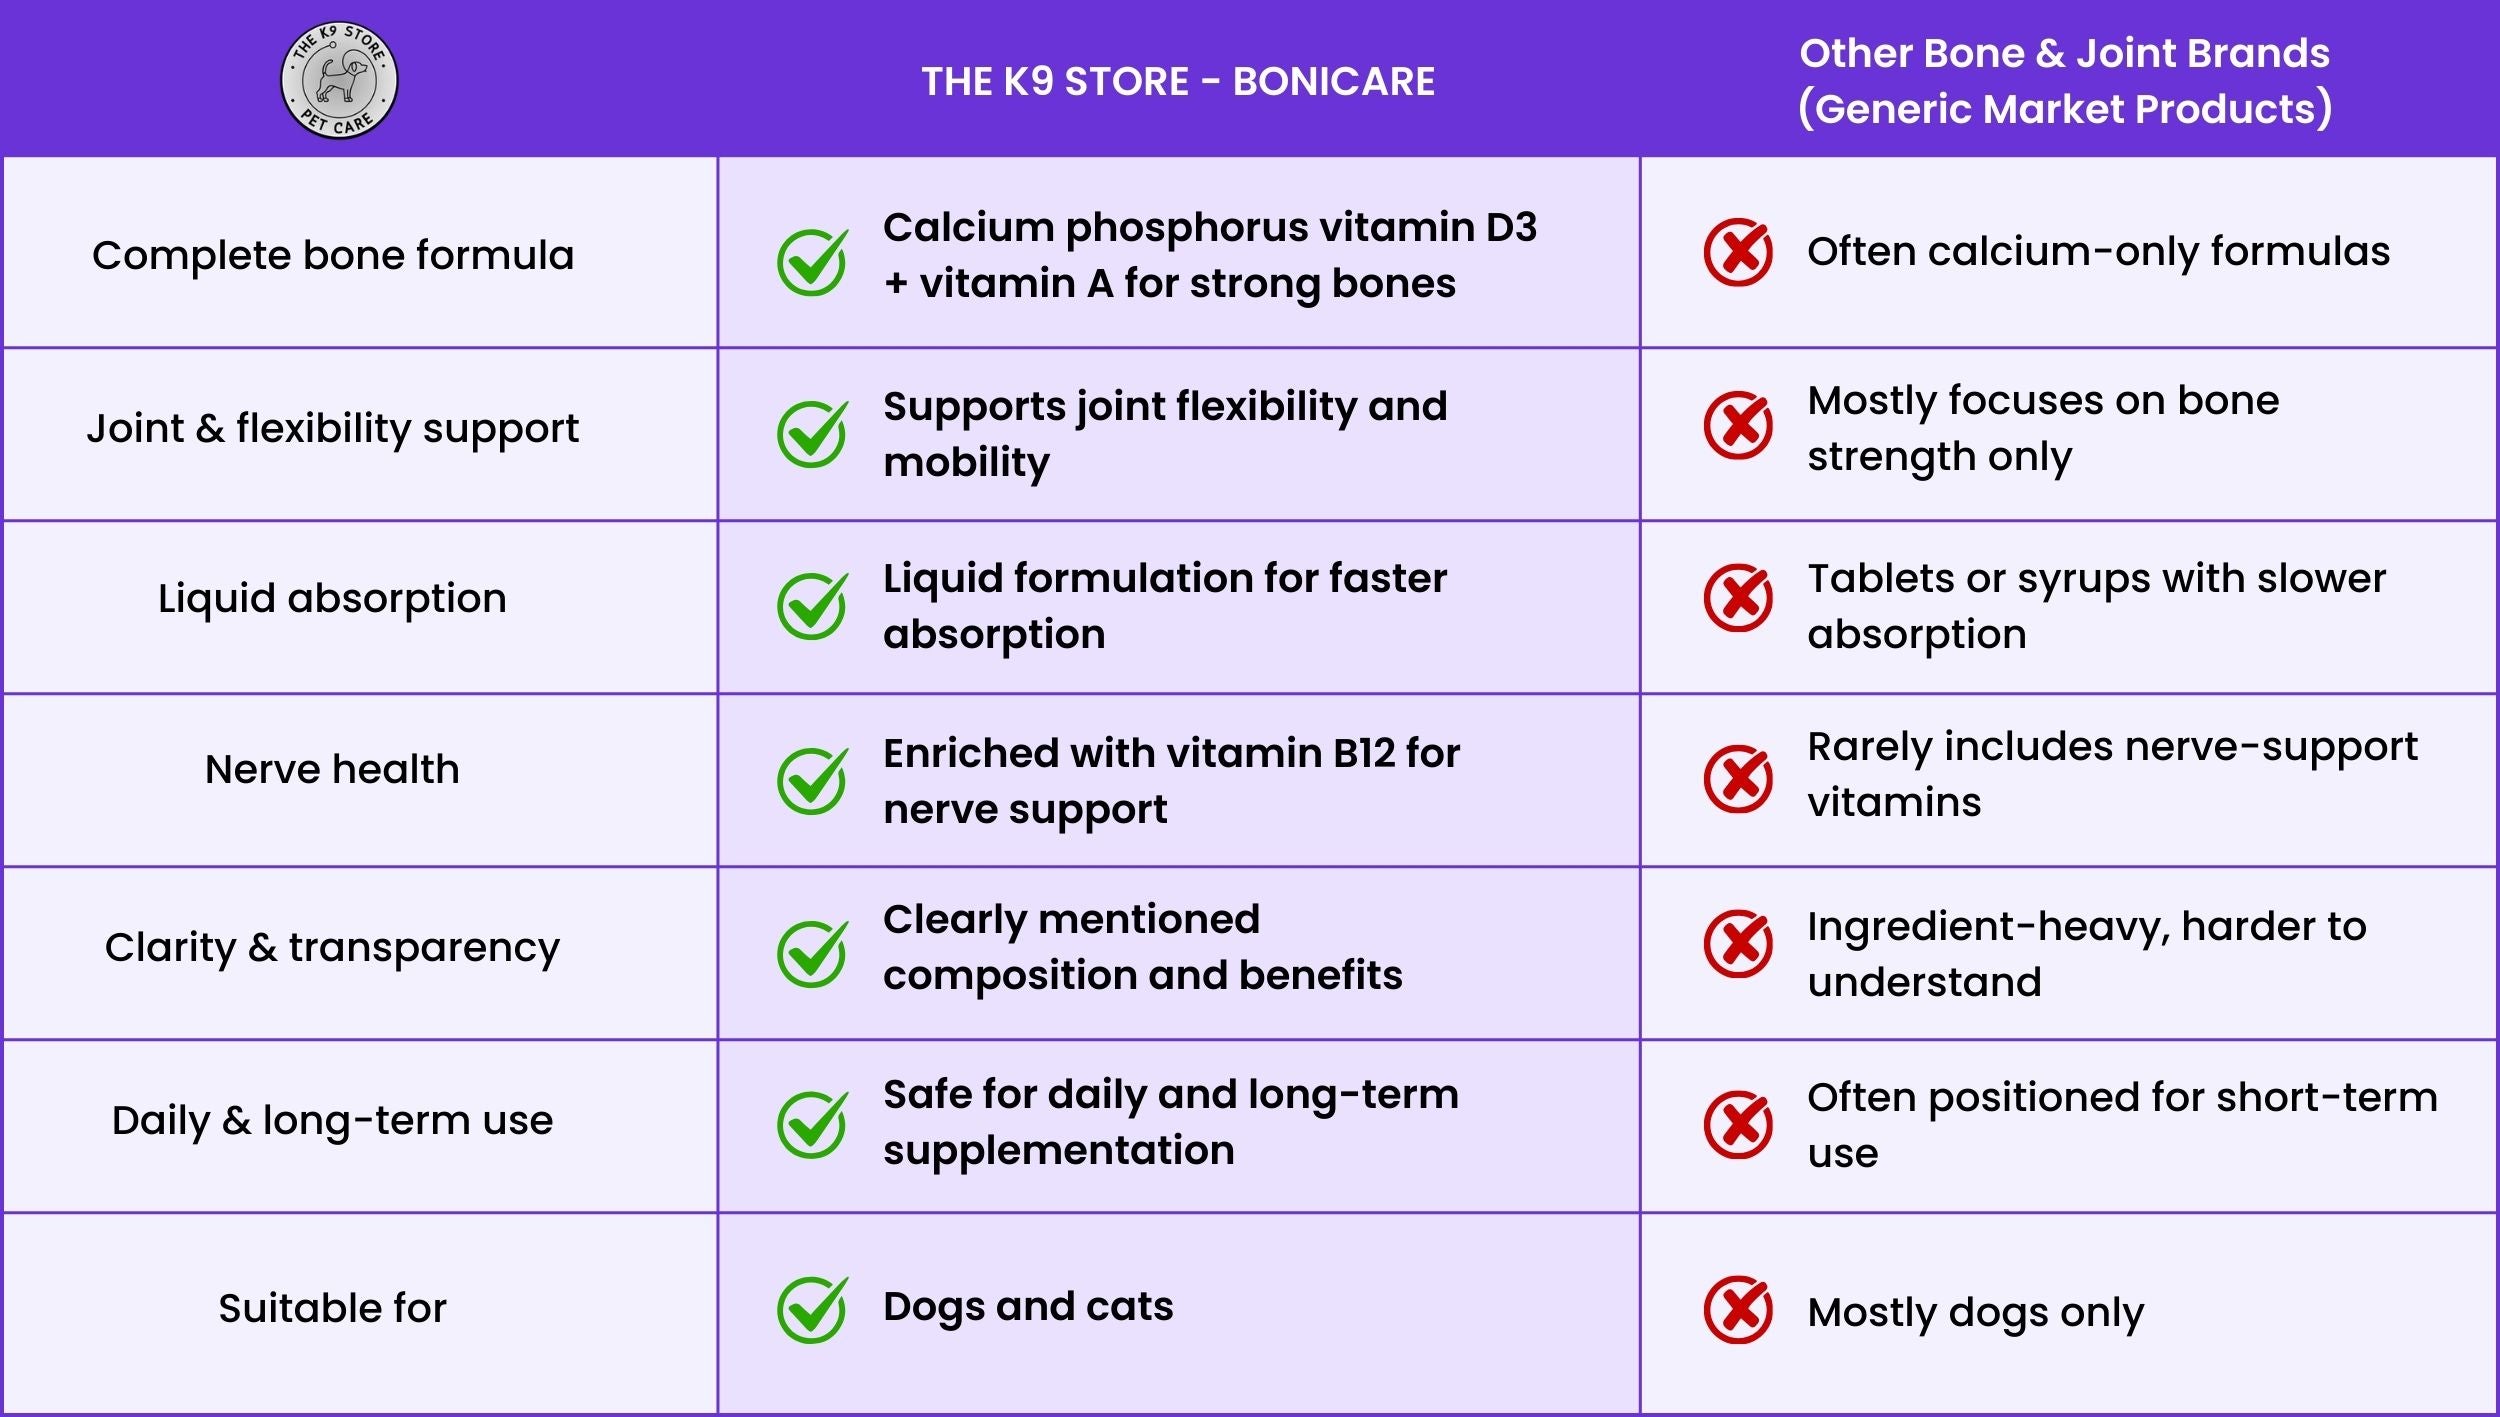The image size is (2500, 1417).
Task: Click THE K9 STORE - BONICARE column header
Action: [1178, 81]
